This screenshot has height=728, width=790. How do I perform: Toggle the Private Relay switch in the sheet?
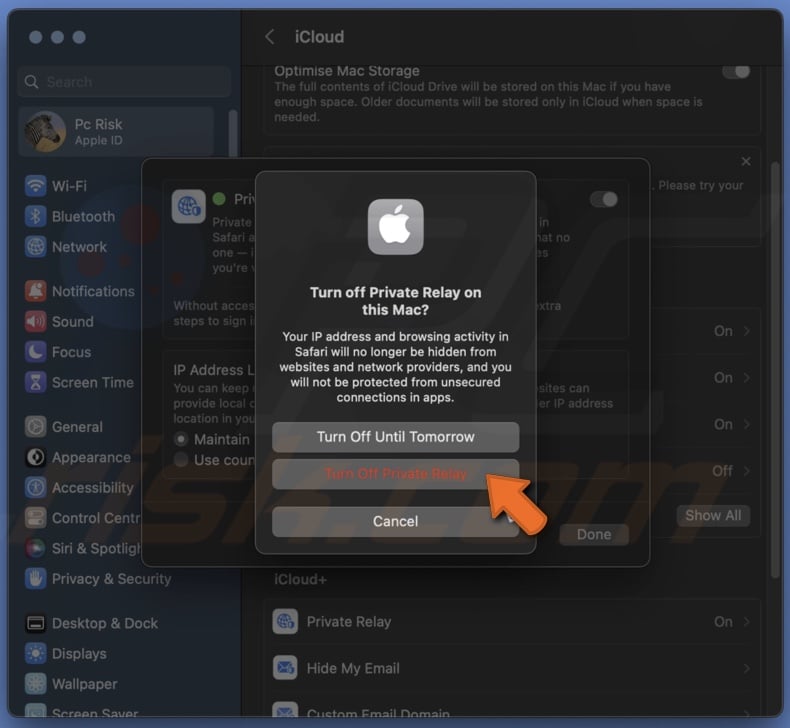pos(604,200)
